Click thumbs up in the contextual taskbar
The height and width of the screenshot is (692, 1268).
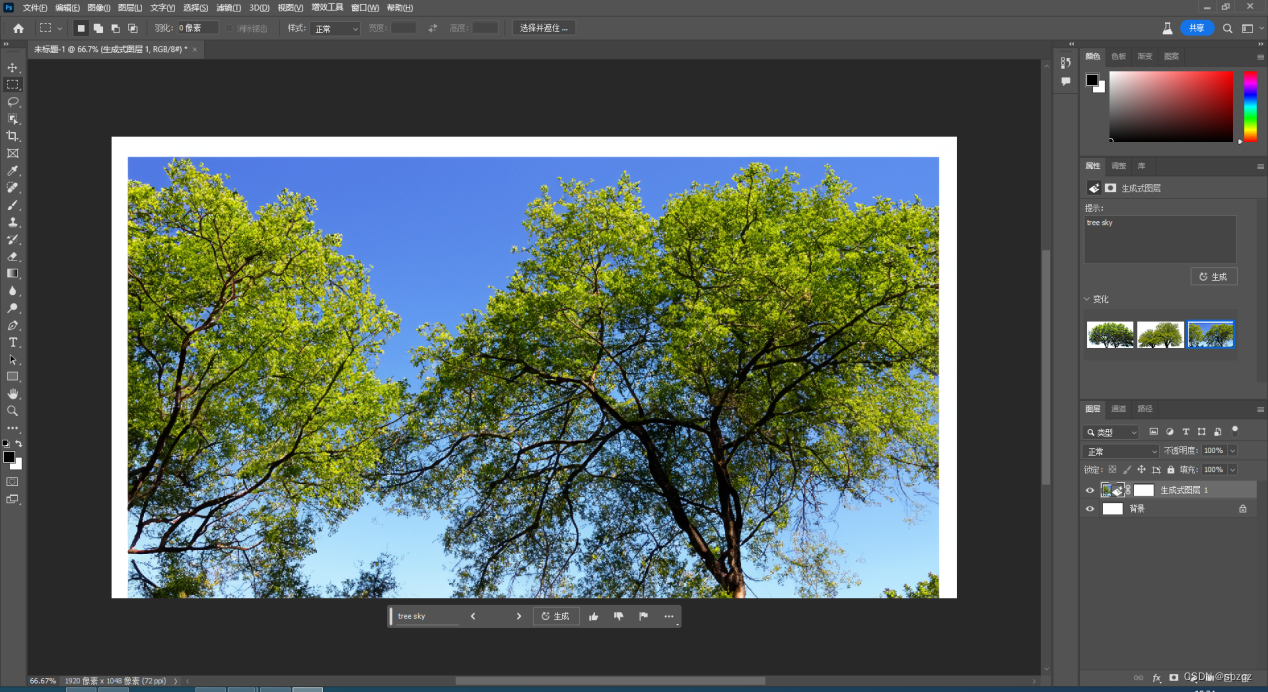coord(594,616)
